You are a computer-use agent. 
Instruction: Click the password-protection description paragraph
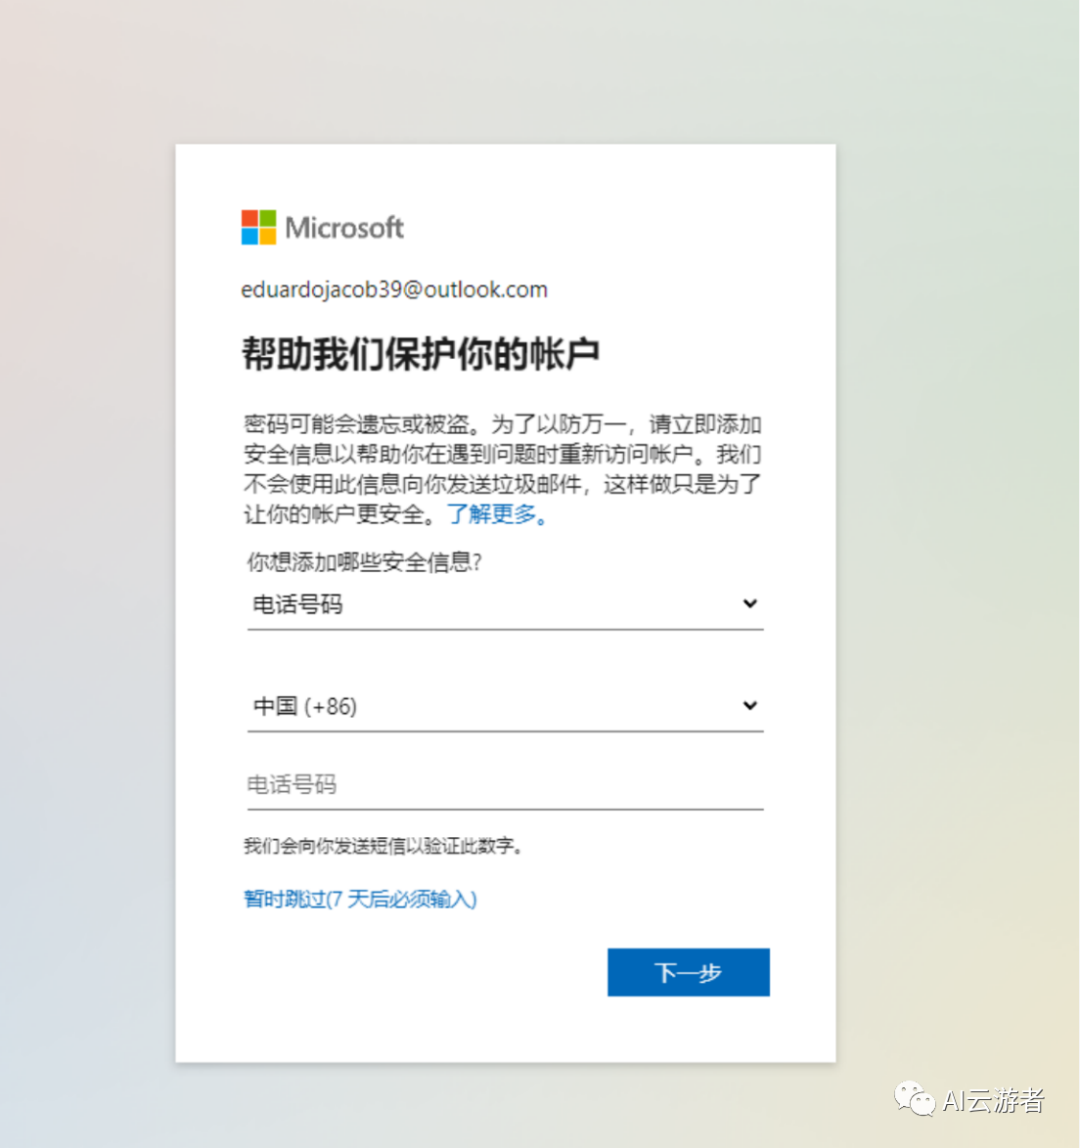[502, 469]
